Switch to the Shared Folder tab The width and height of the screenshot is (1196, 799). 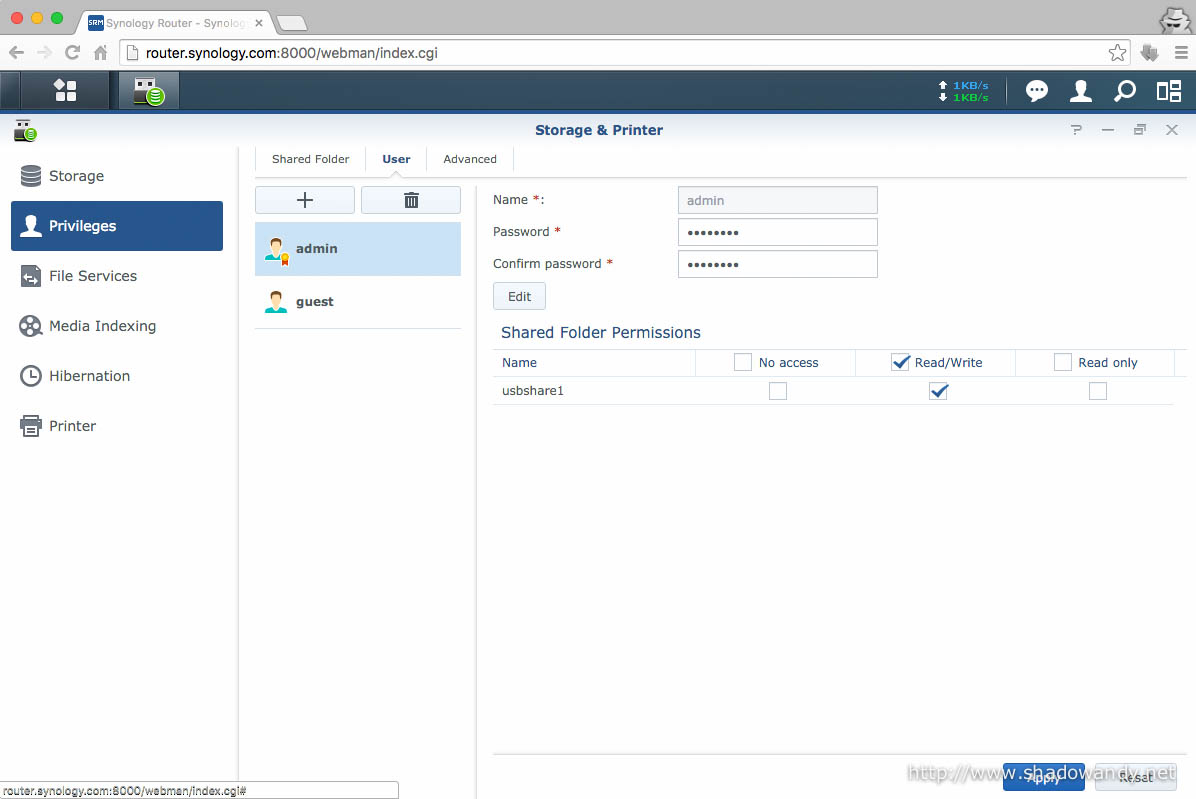pos(310,159)
